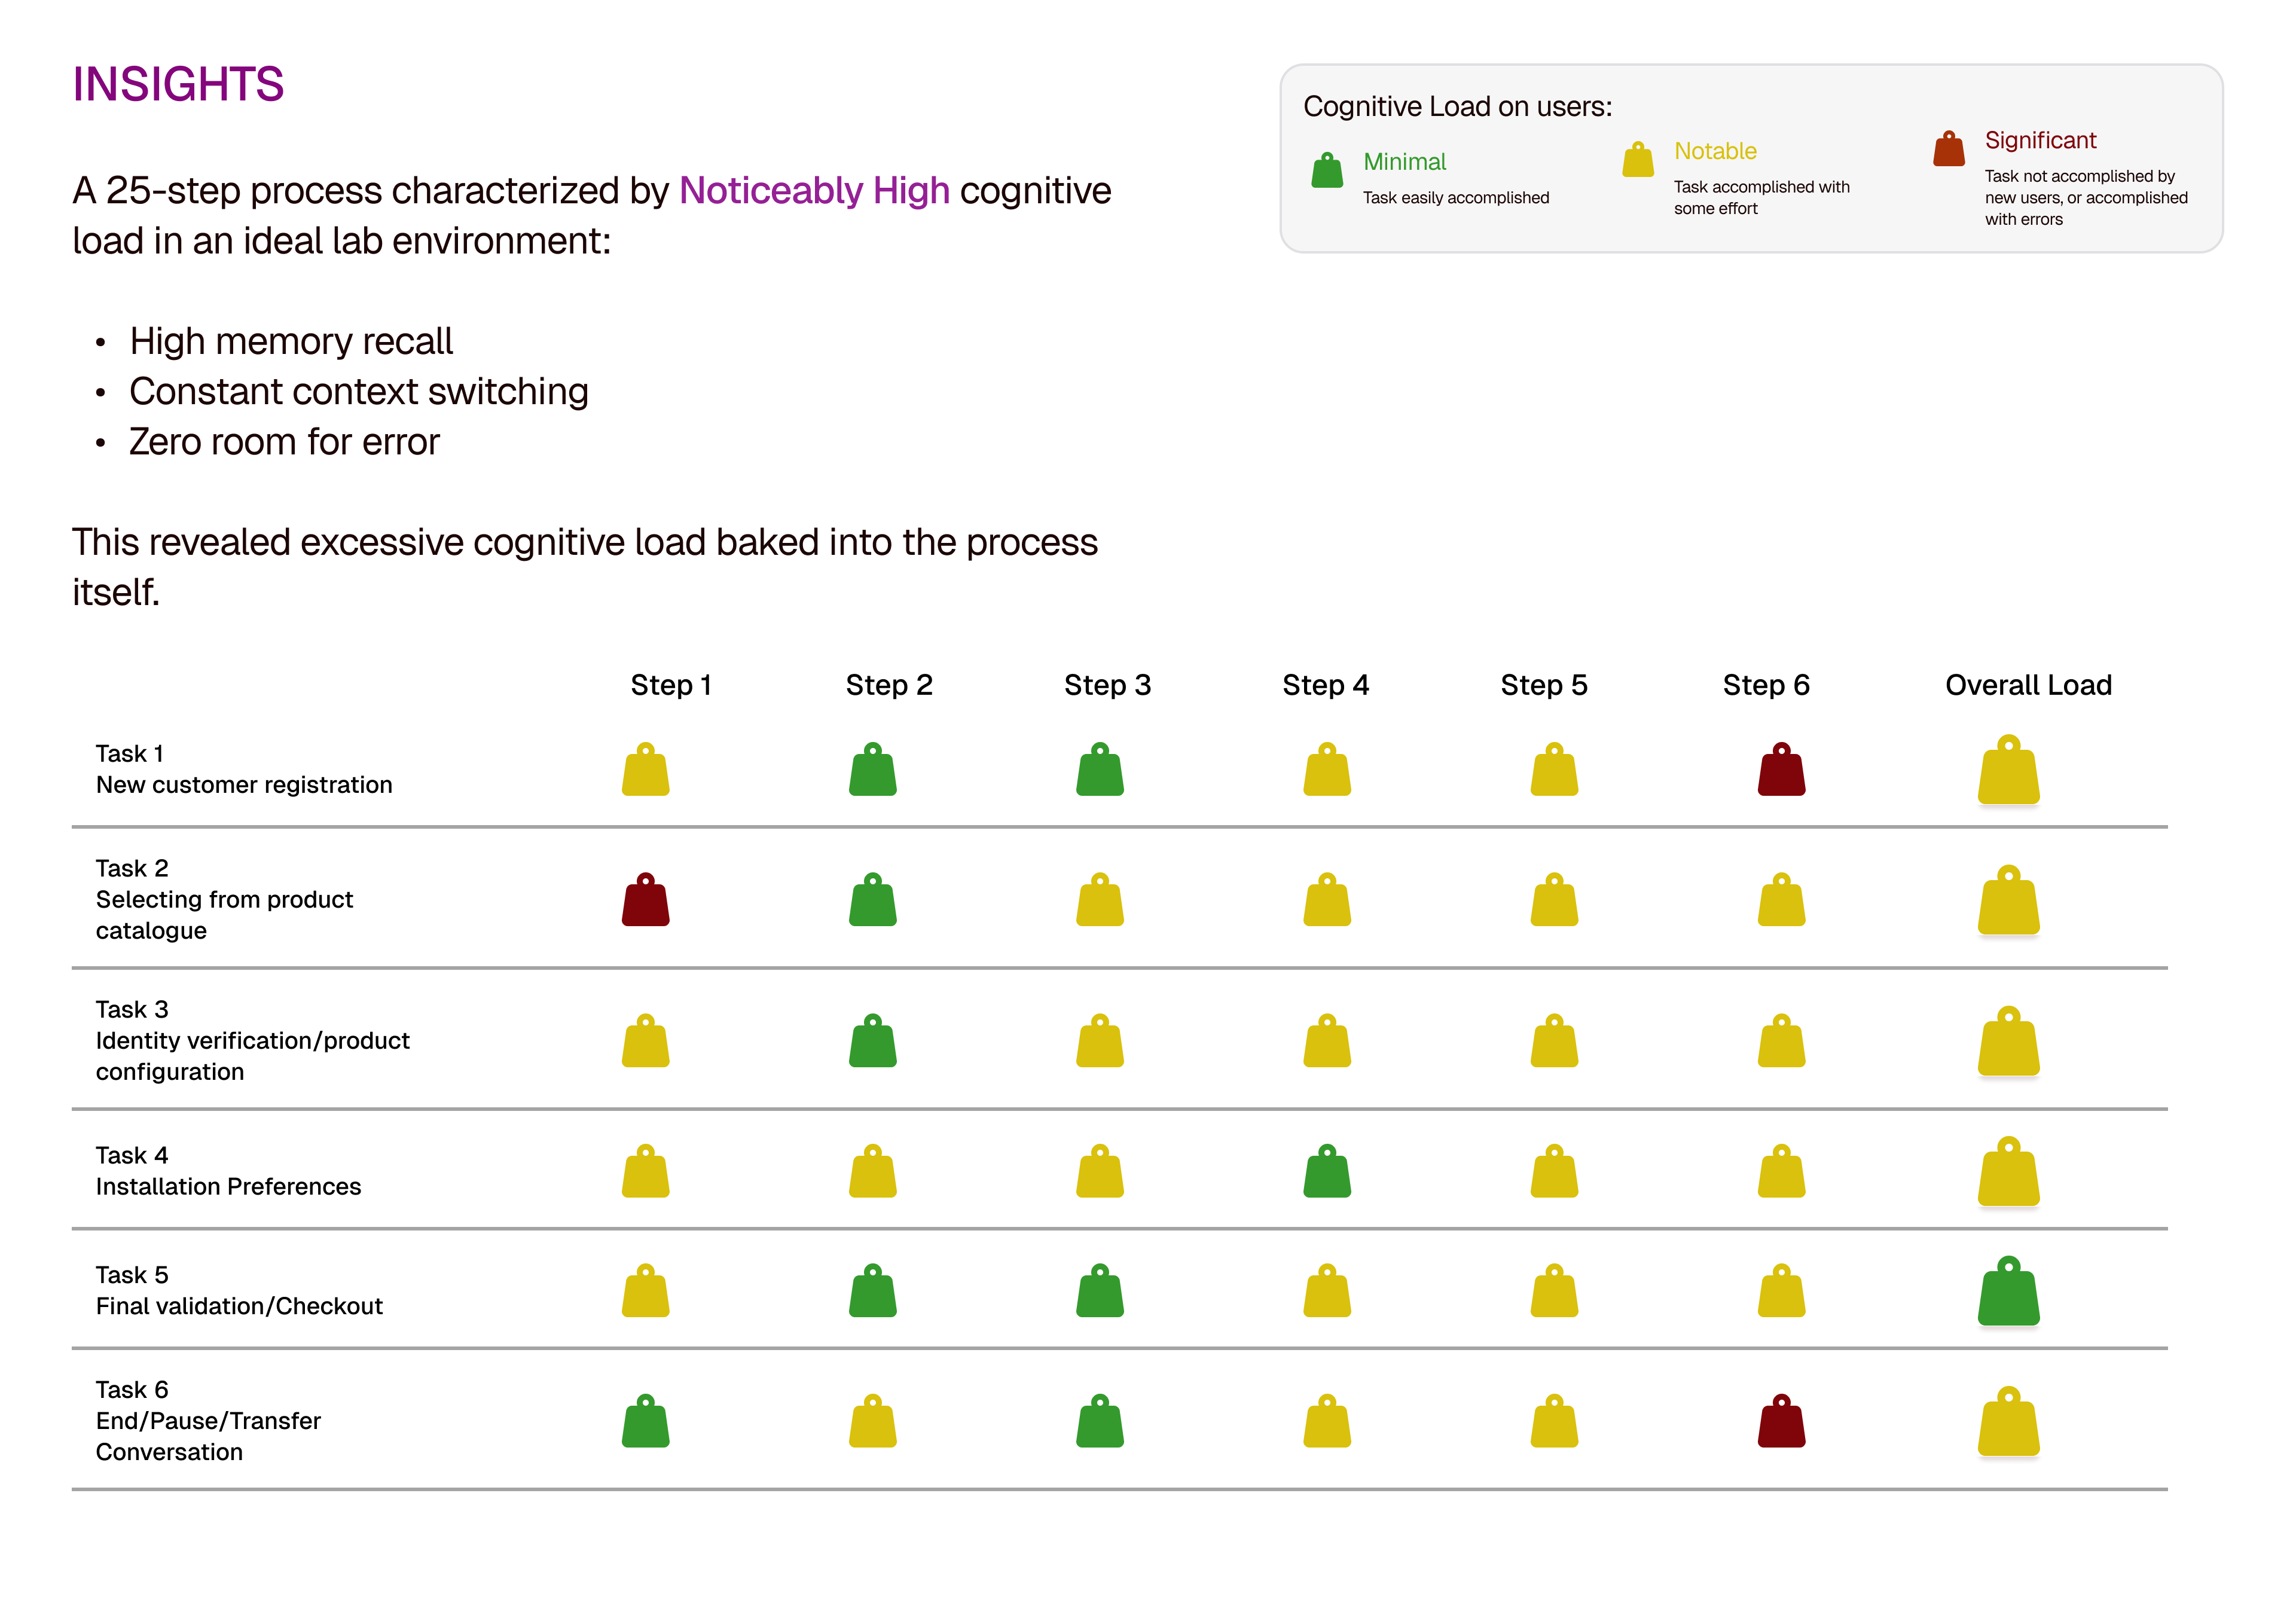The width and height of the screenshot is (2296, 1600).
Task: Click the green weight for Task 4 Step 4
Action: 1327,1172
